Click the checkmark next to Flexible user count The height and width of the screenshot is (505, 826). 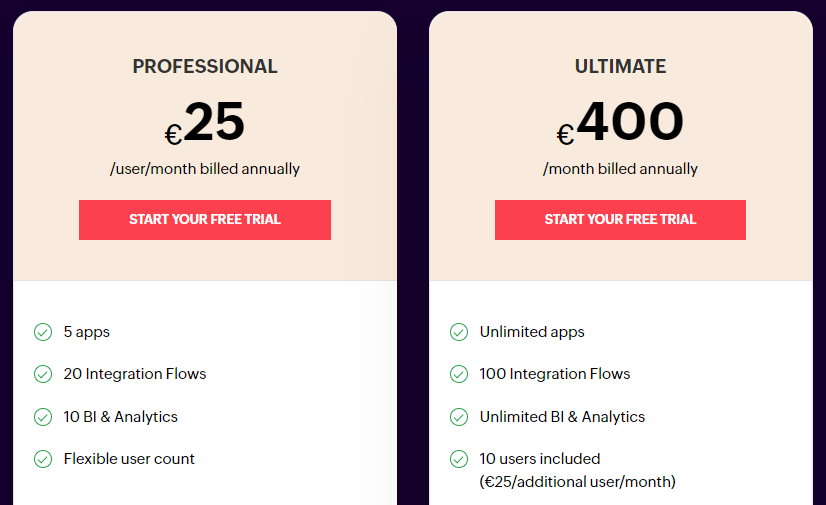(43, 459)
